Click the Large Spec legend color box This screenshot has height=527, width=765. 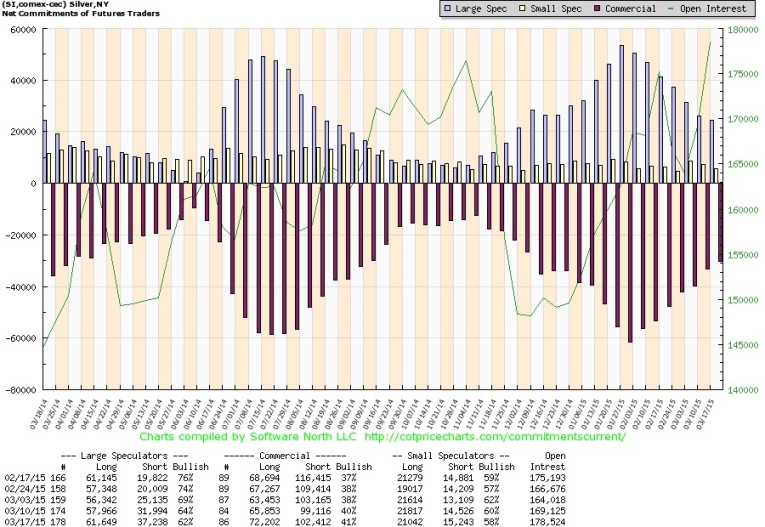pyautogui.click(x=418, y=8)
